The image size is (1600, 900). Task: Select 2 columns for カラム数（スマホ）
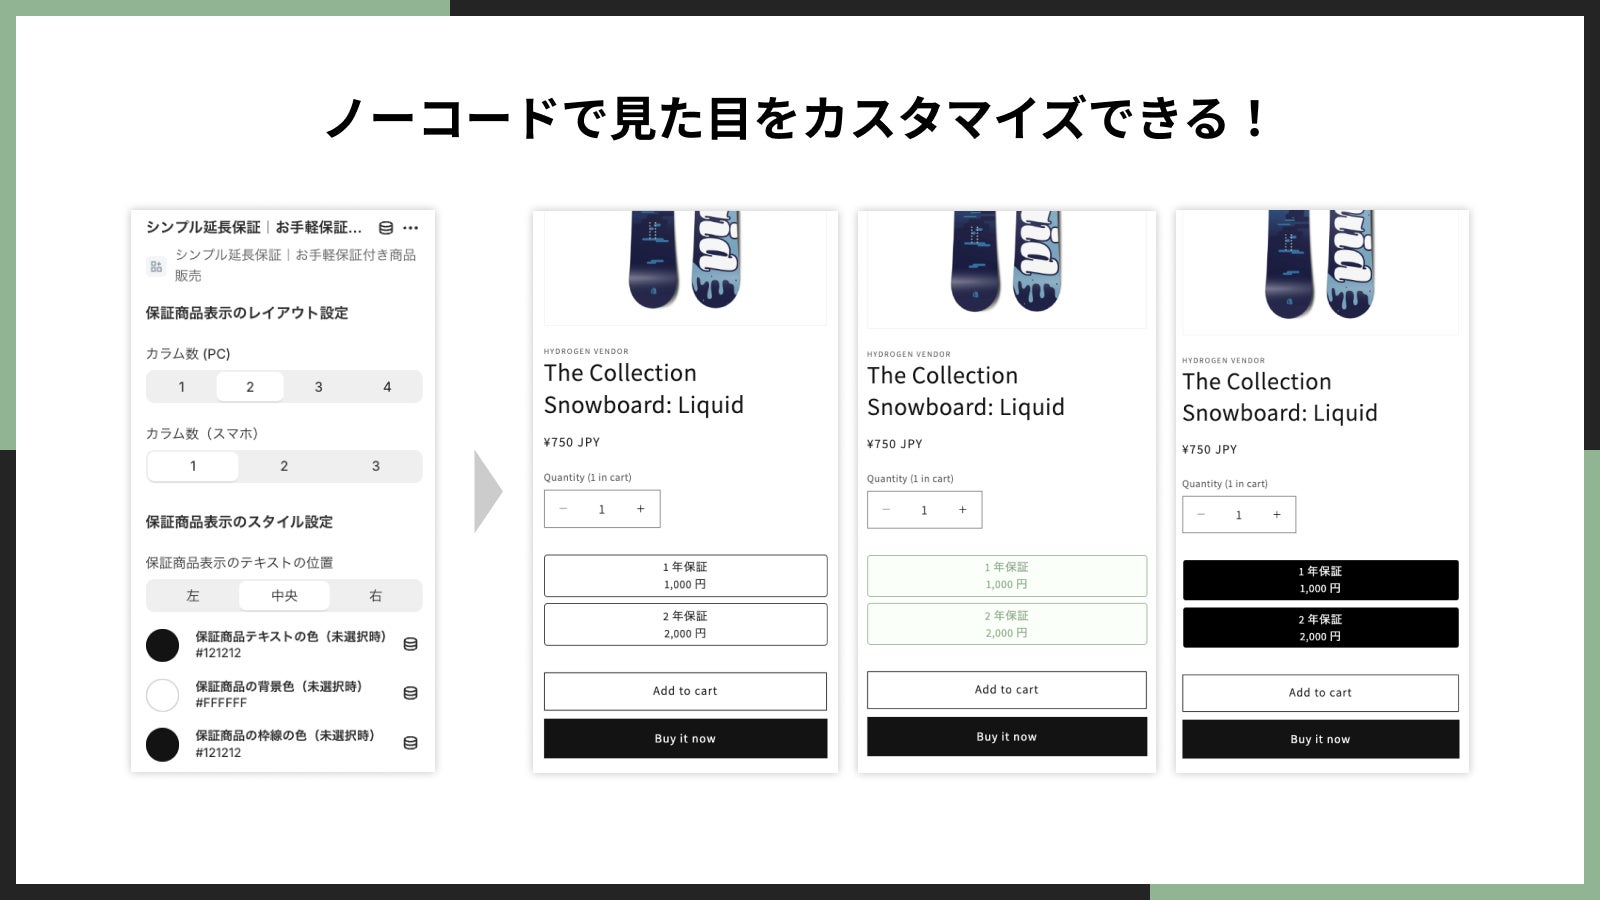click(x=284, y=466)
